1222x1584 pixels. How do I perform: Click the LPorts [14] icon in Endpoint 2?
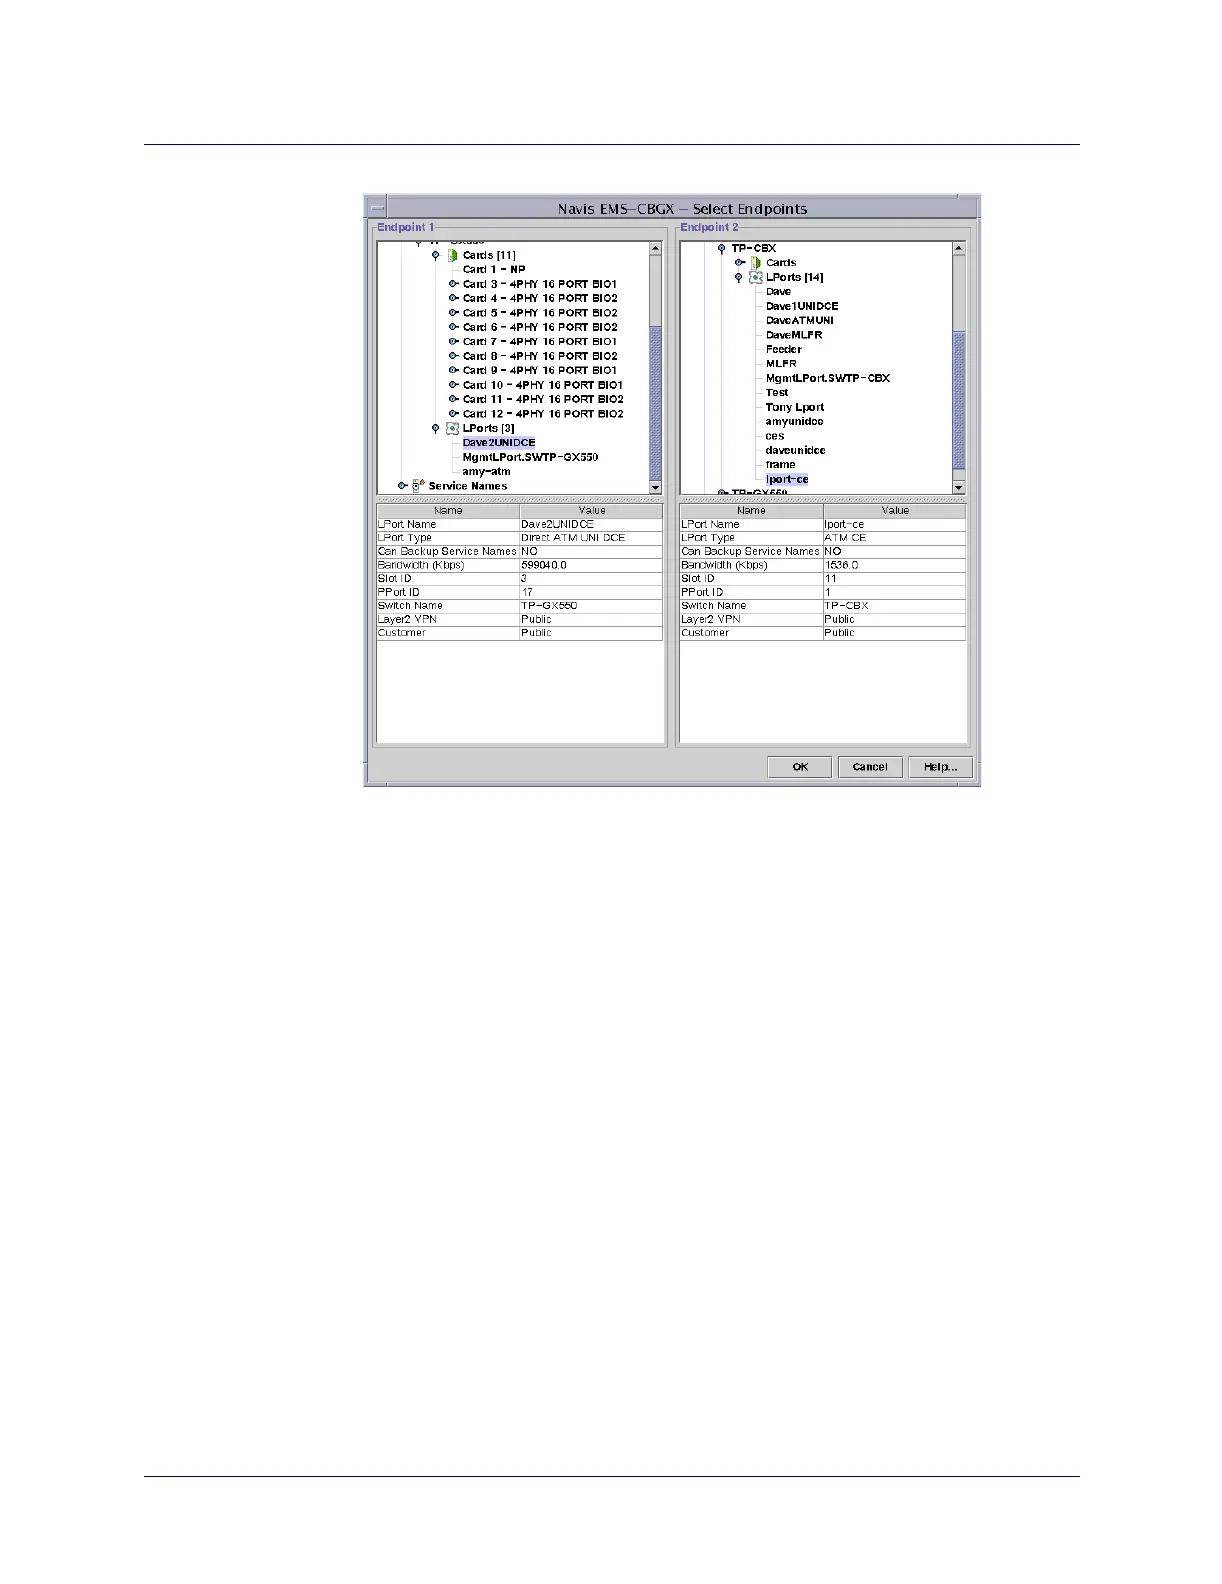pyautogui.click(x=756, y=278)
